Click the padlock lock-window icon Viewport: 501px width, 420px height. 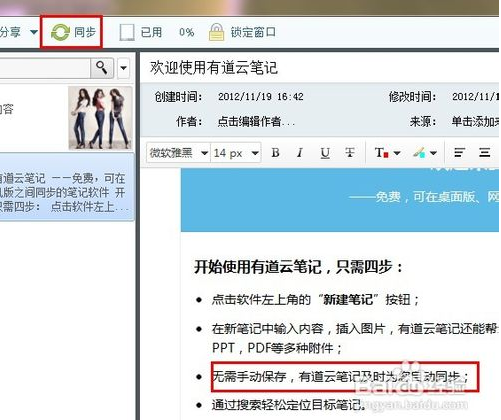click(x=216, y=32)
